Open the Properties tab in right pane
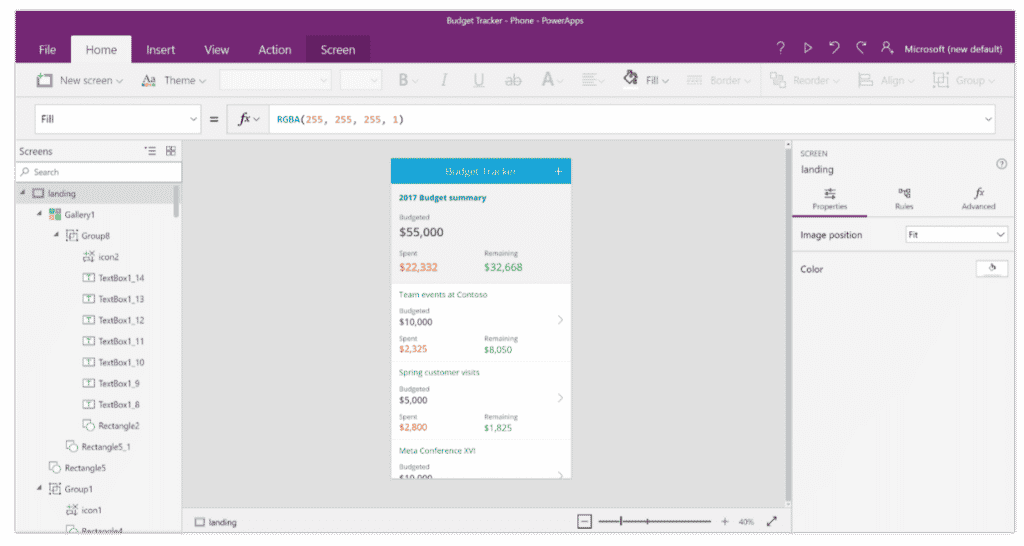This screenshot has height=546, width=1024. (829, 199)
